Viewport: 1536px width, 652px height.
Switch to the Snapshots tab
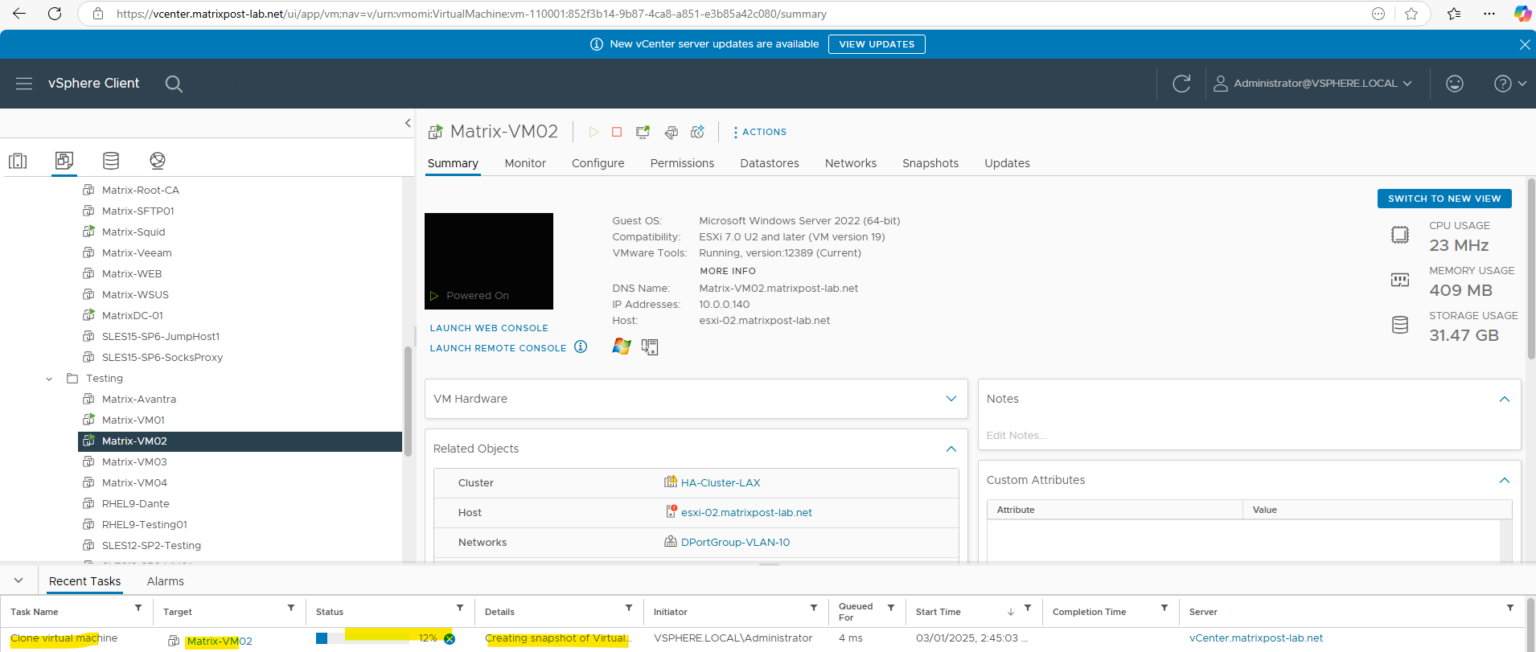pos(930,163)
